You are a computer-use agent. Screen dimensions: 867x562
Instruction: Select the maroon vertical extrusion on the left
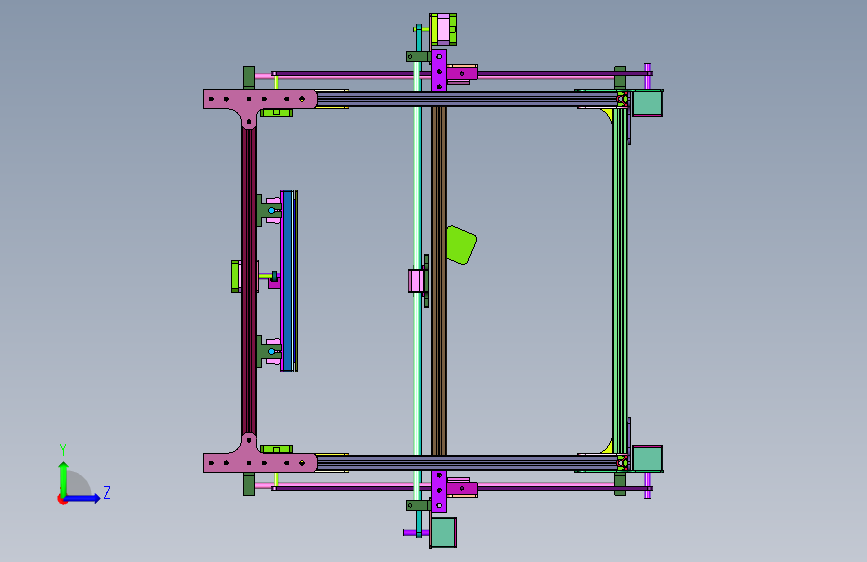[249, 280]
